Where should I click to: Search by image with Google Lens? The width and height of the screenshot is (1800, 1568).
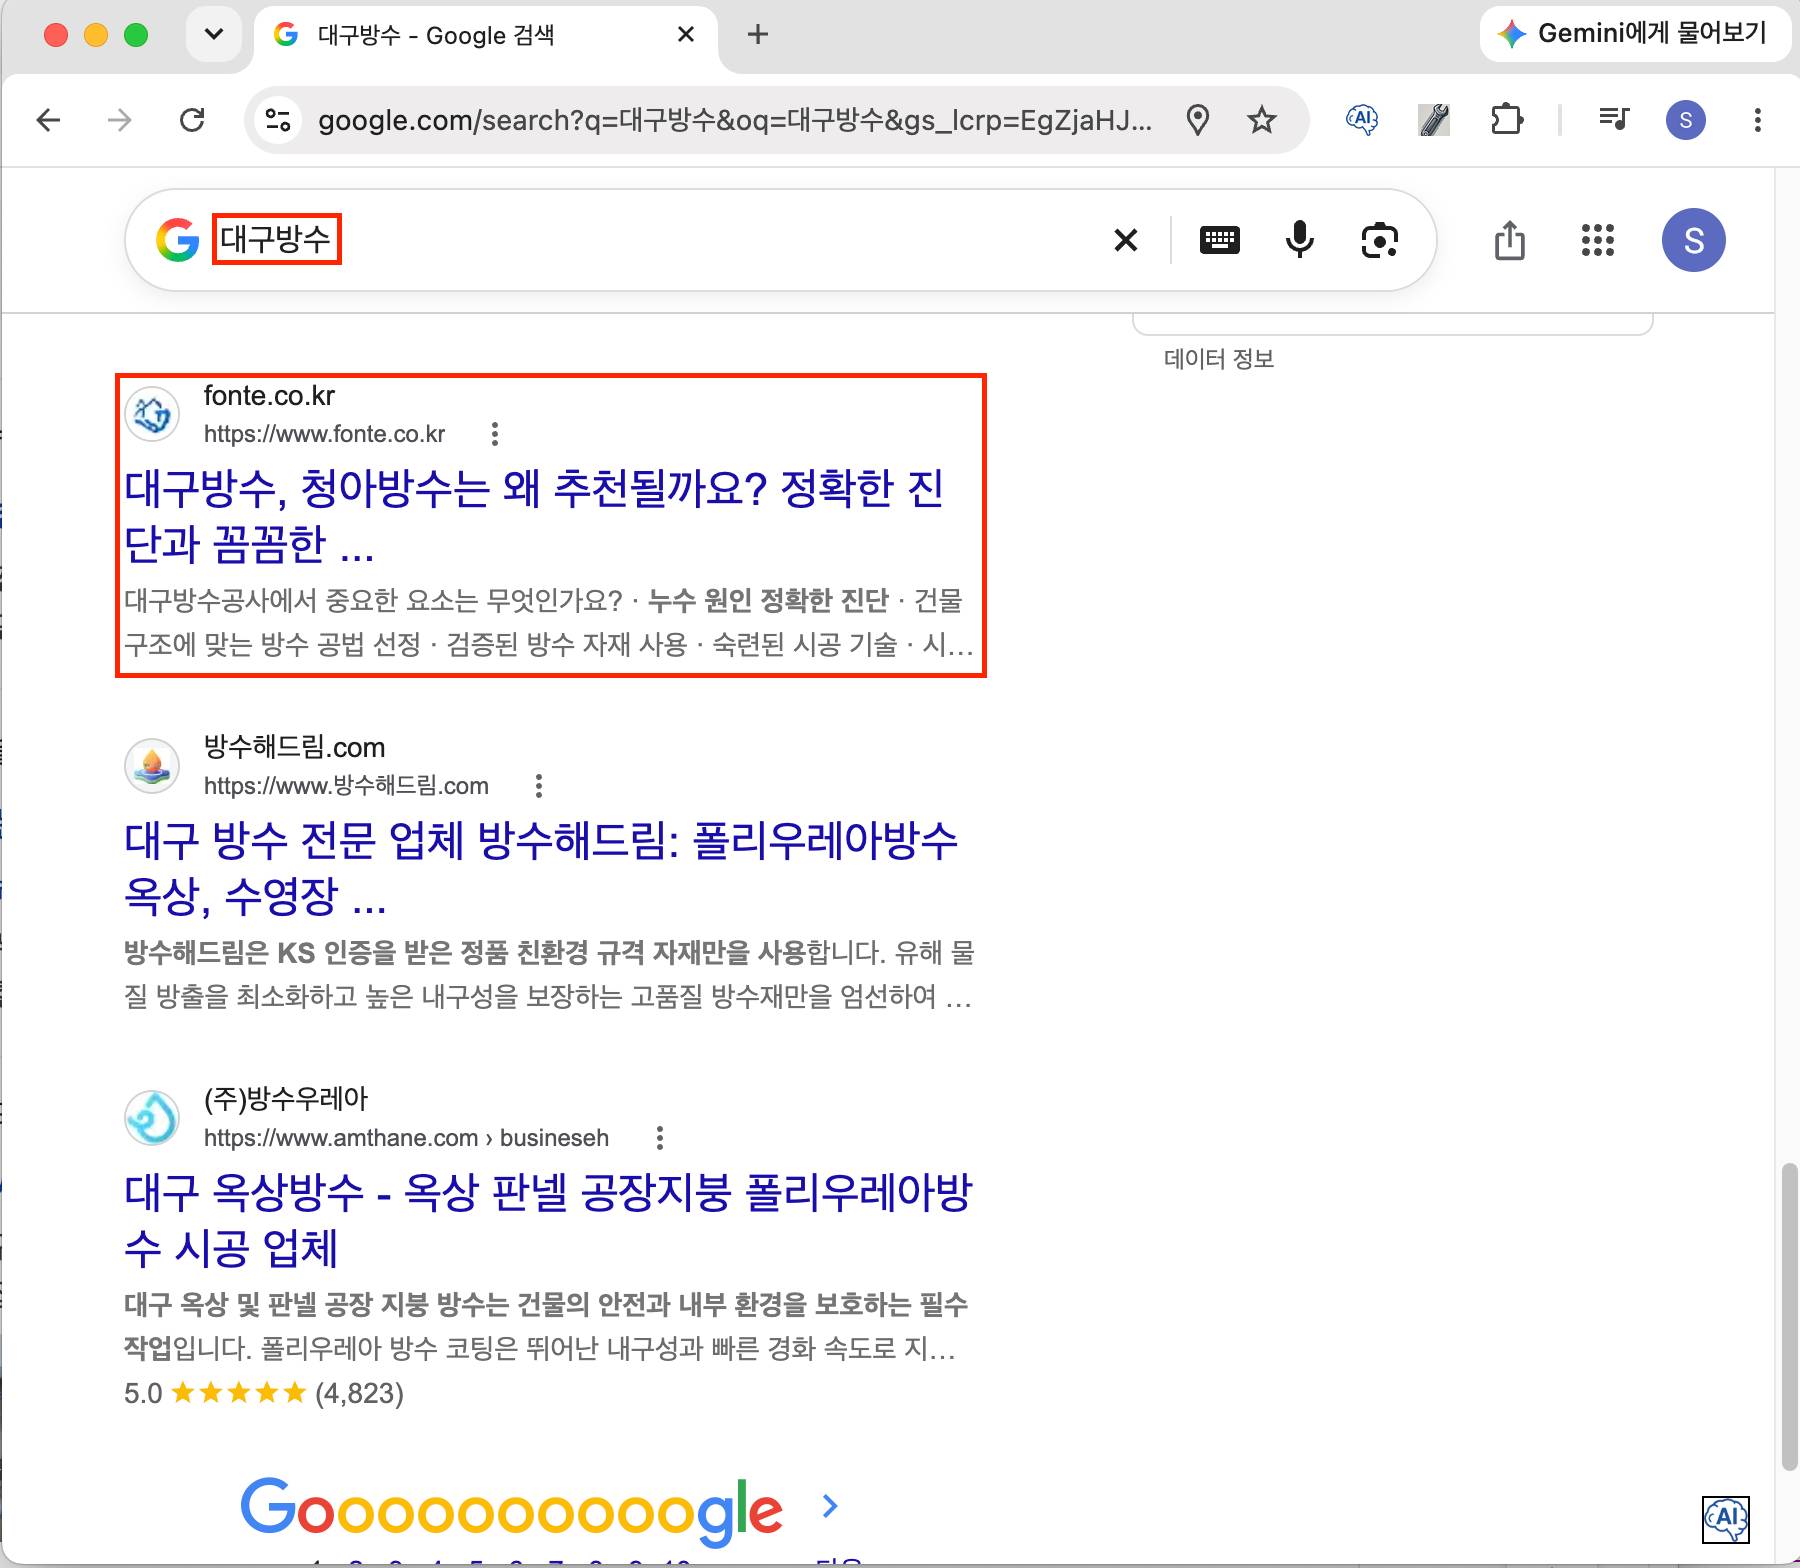(1380, 240)
